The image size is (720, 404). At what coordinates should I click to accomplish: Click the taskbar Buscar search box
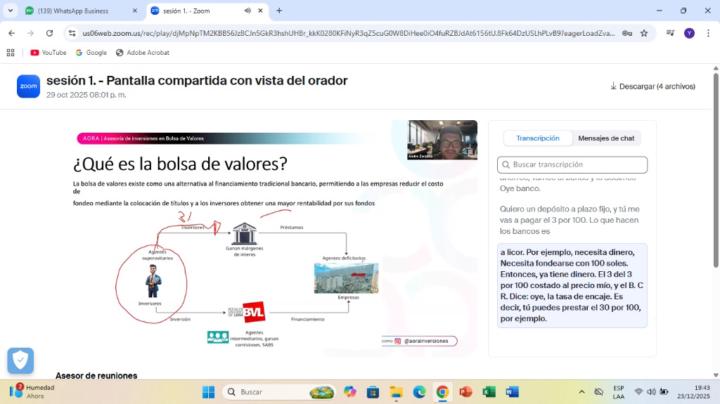[x=279, y=392]
